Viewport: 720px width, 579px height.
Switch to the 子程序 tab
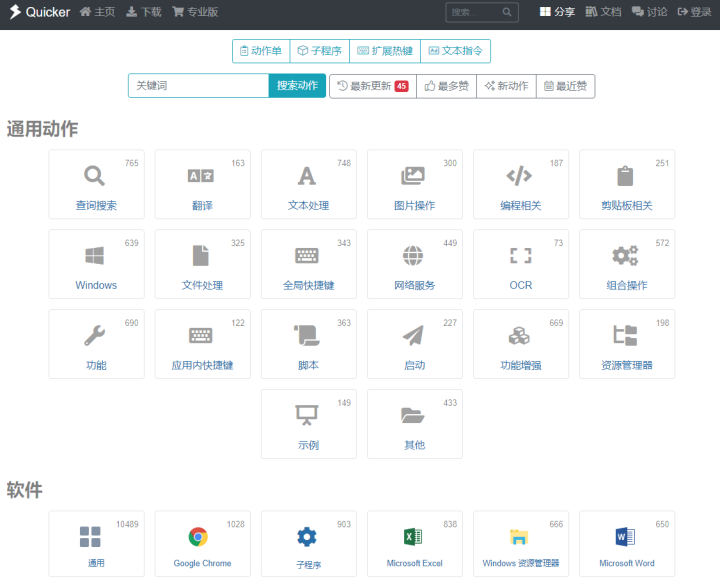point(320,51)
